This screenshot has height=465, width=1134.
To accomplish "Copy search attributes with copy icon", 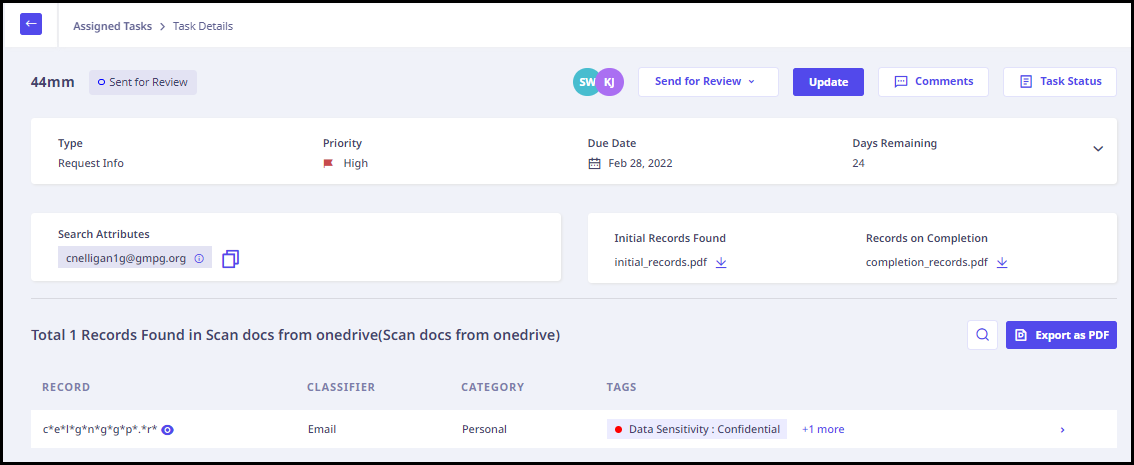I will [x=231, y=258].
